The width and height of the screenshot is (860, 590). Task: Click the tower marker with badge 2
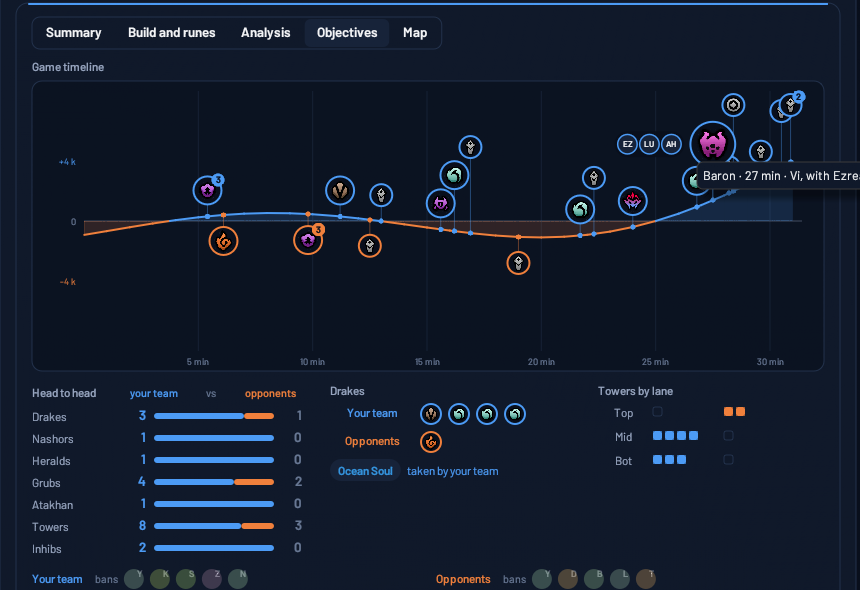point(791,104)
